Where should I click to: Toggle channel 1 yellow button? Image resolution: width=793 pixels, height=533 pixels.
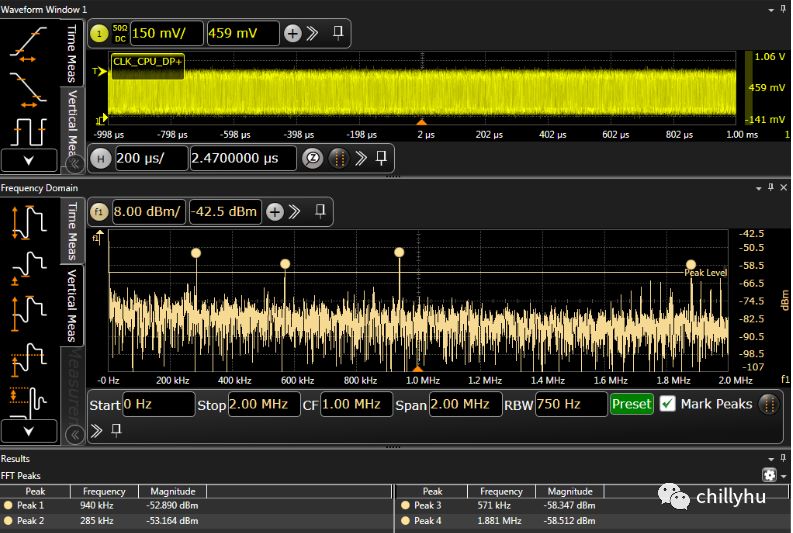(x=98, y=33)
